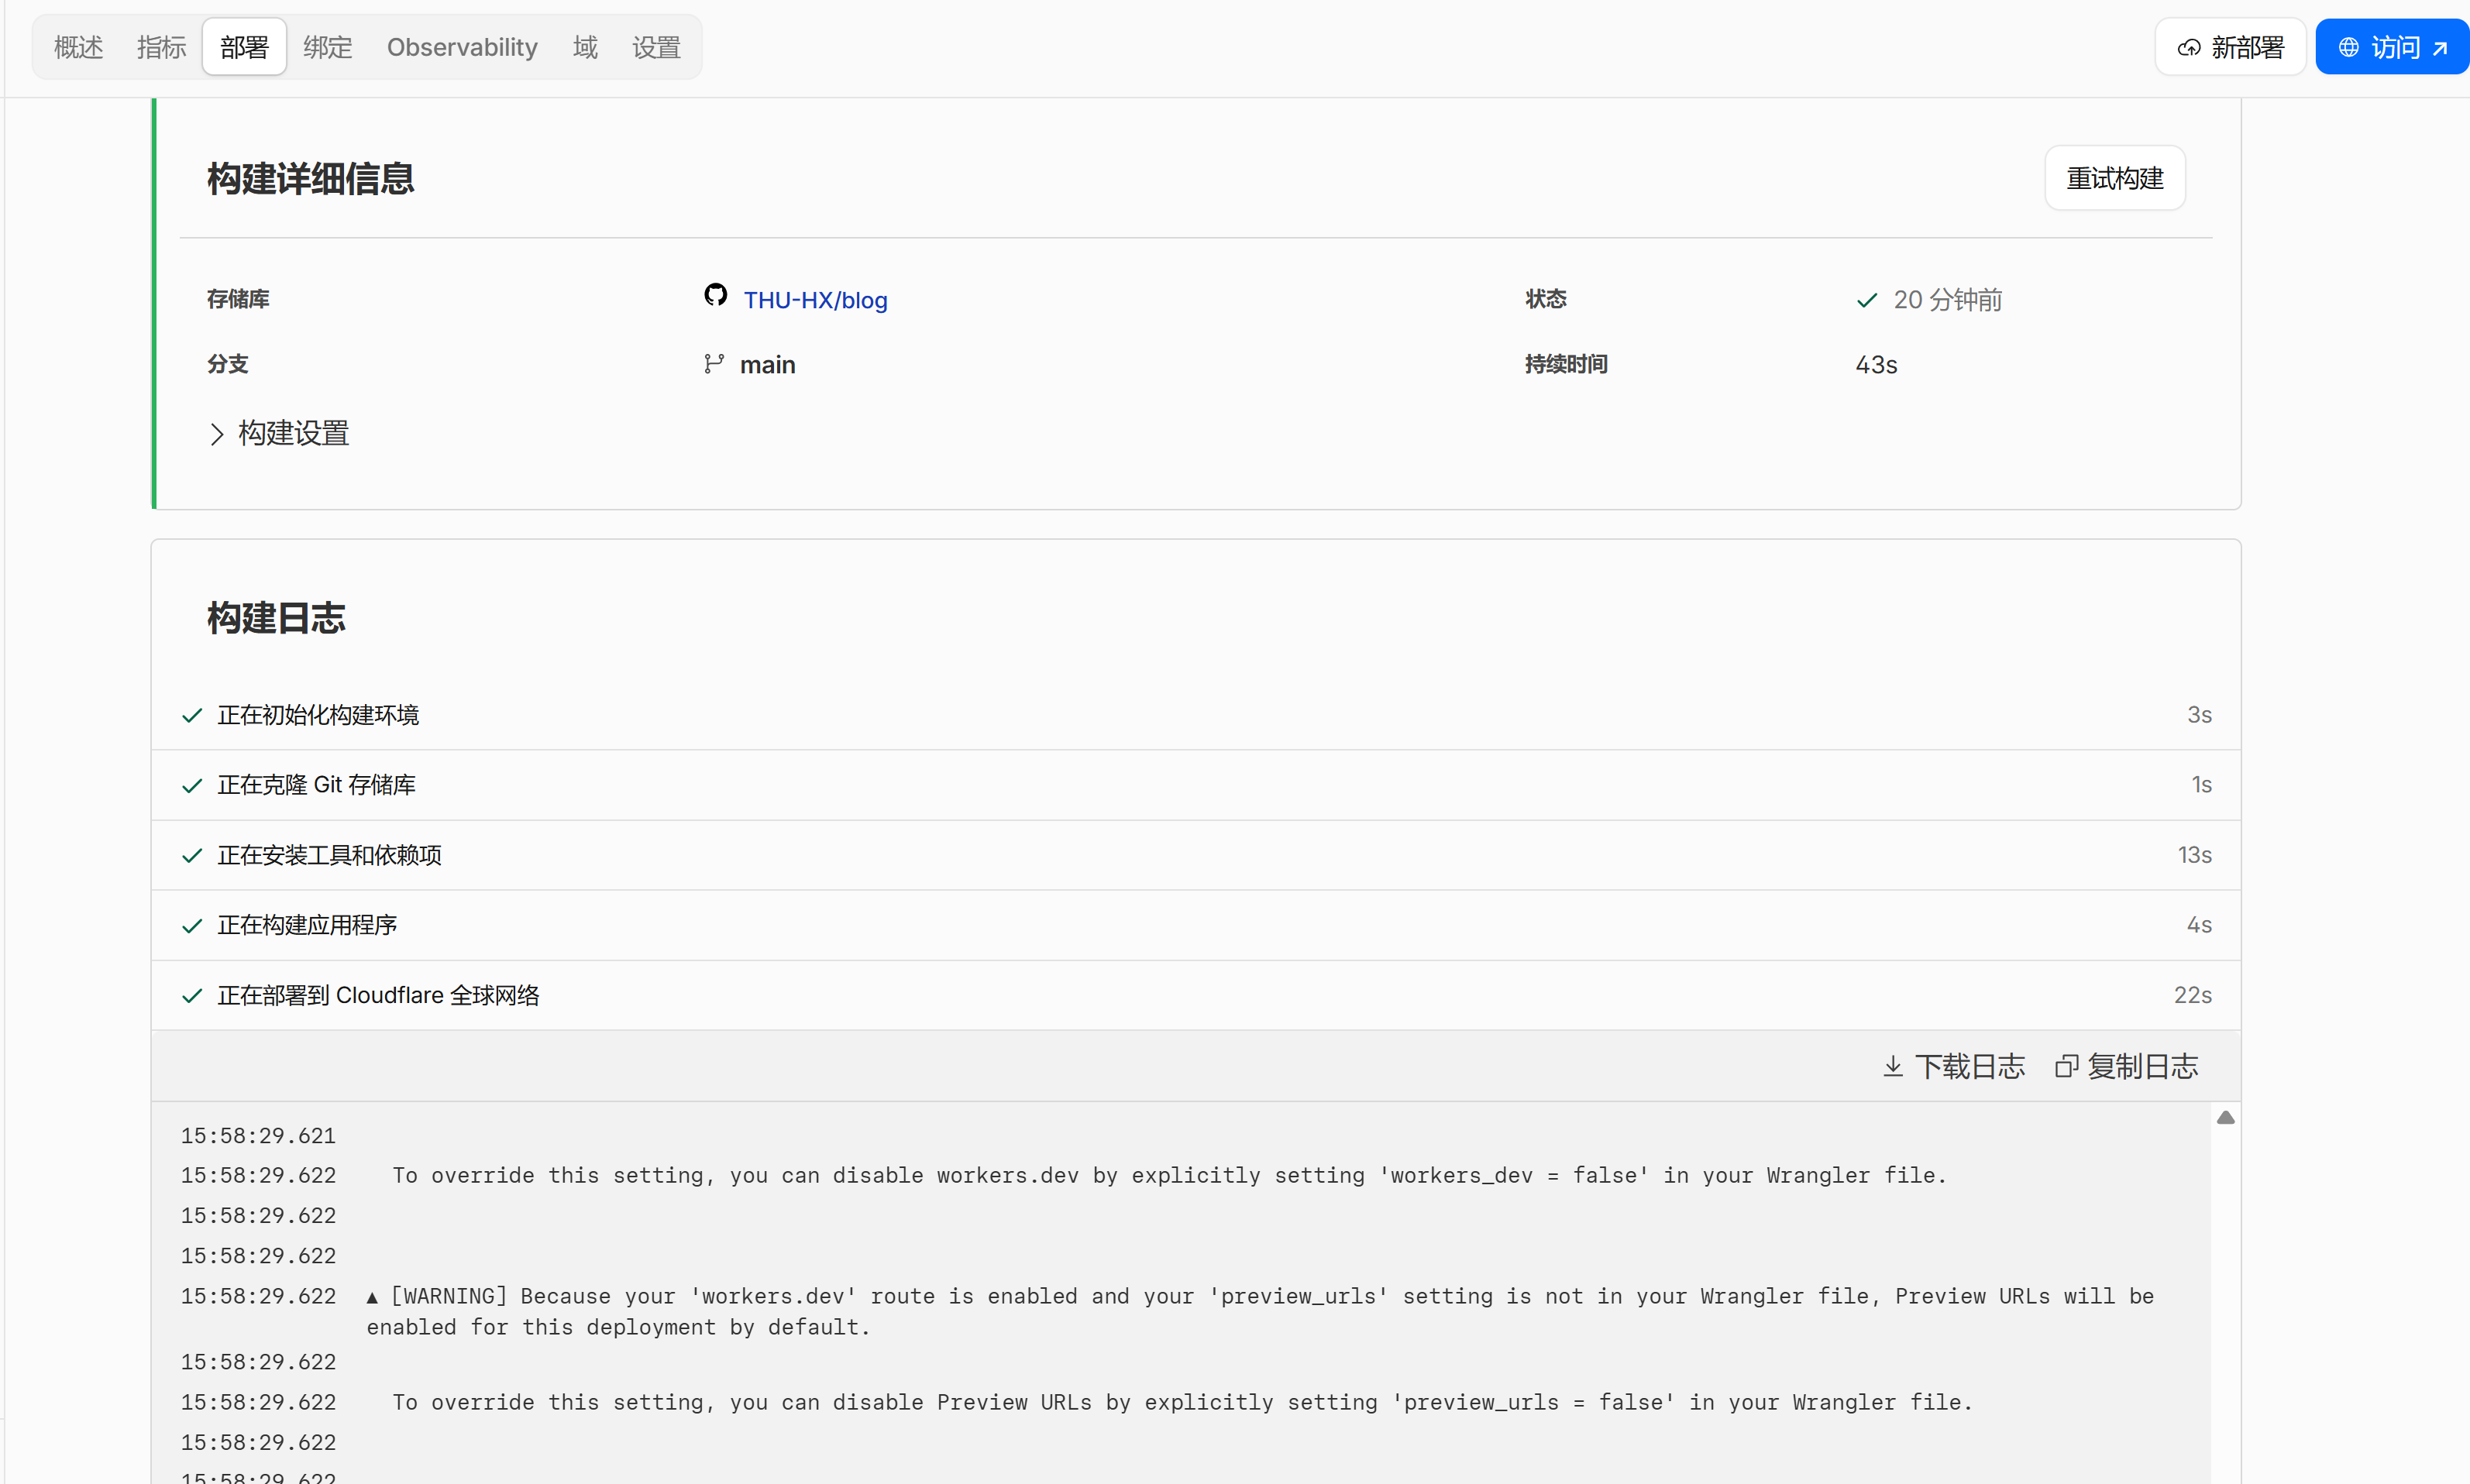The image size is (2470, 1484).
Task: Expand the 正在部署到 Cloudflare 全球网络 step
Action: [x=1196, y=995]
